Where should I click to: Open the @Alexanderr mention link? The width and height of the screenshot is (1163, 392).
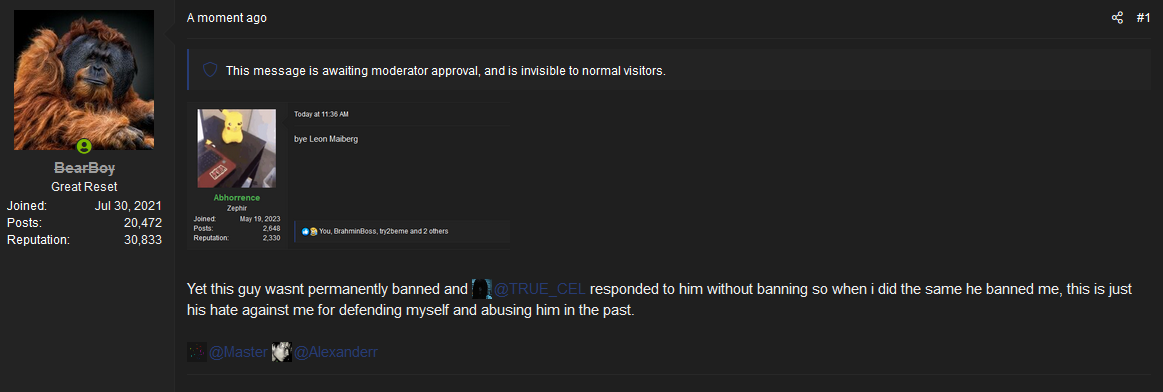[x=336, y=352]
